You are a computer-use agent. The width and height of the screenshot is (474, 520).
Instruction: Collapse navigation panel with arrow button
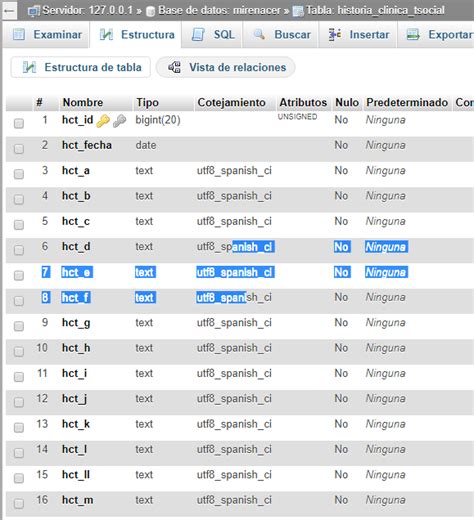click(x=9, y=11)
